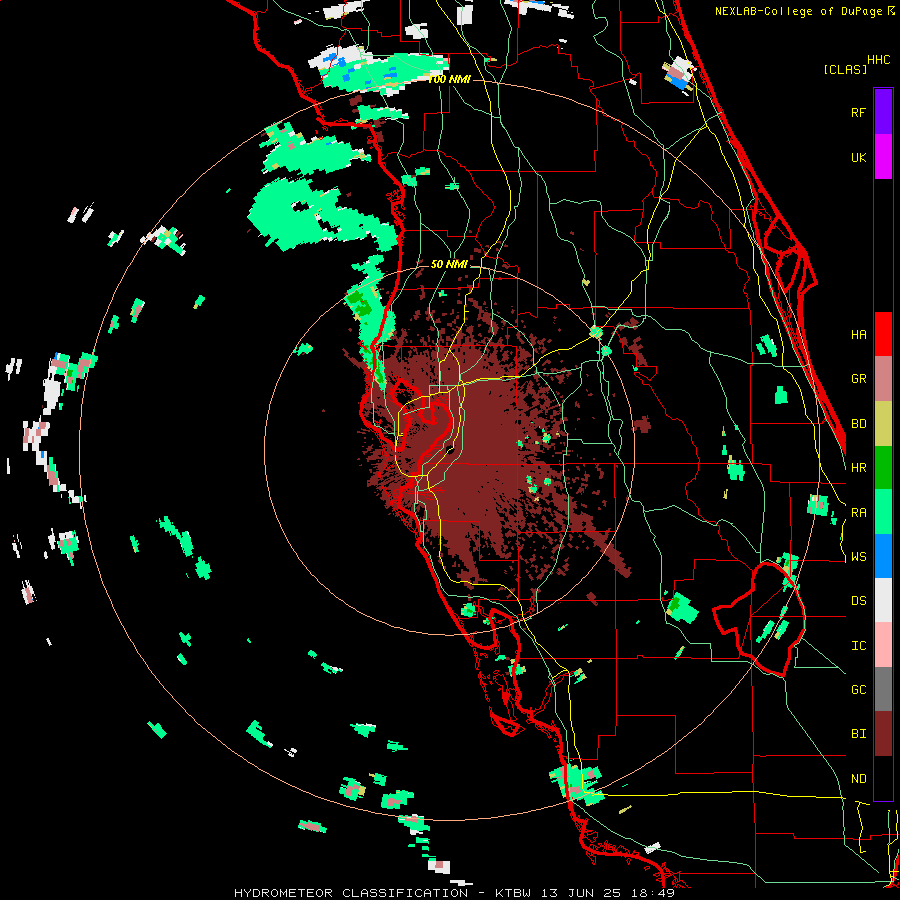Screen dimensions: 900x900
Task: Click the GC gray legend swatch
Action: tap(883, 690)
